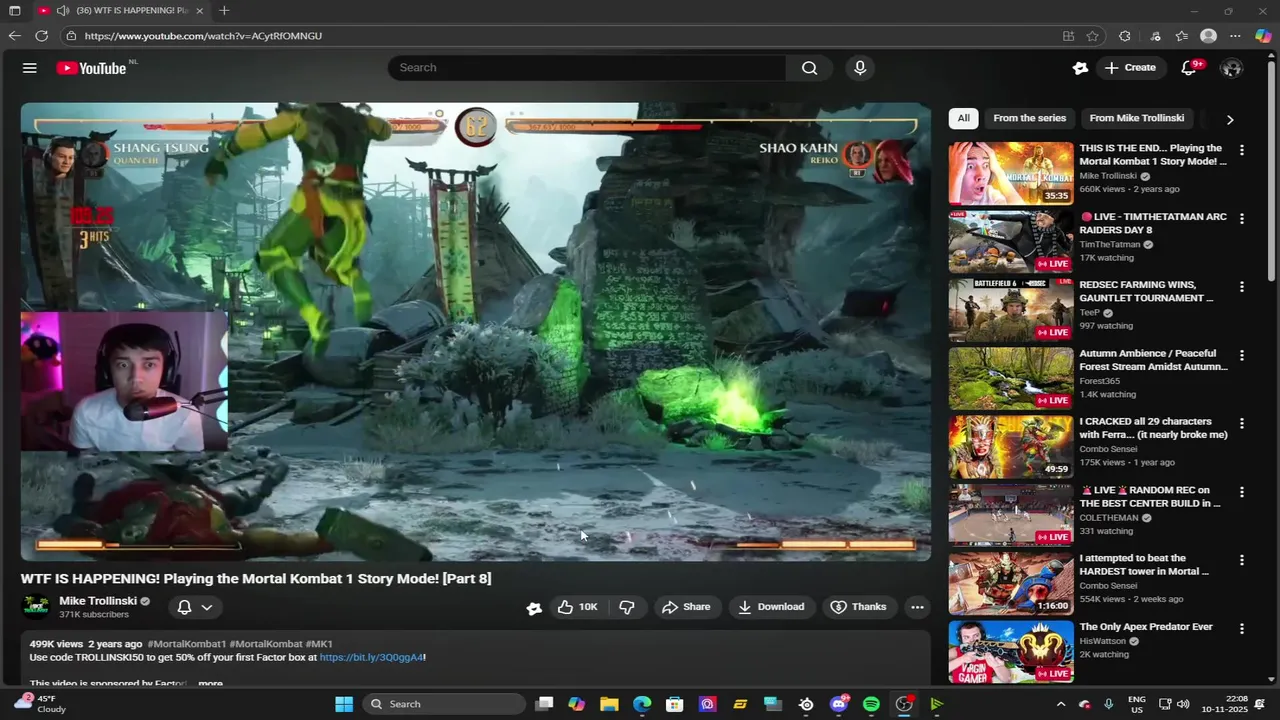Viewport: 1280px width, 720px height.
Task: Show more filter chips with right arrow
Action: click(1230, 119)
